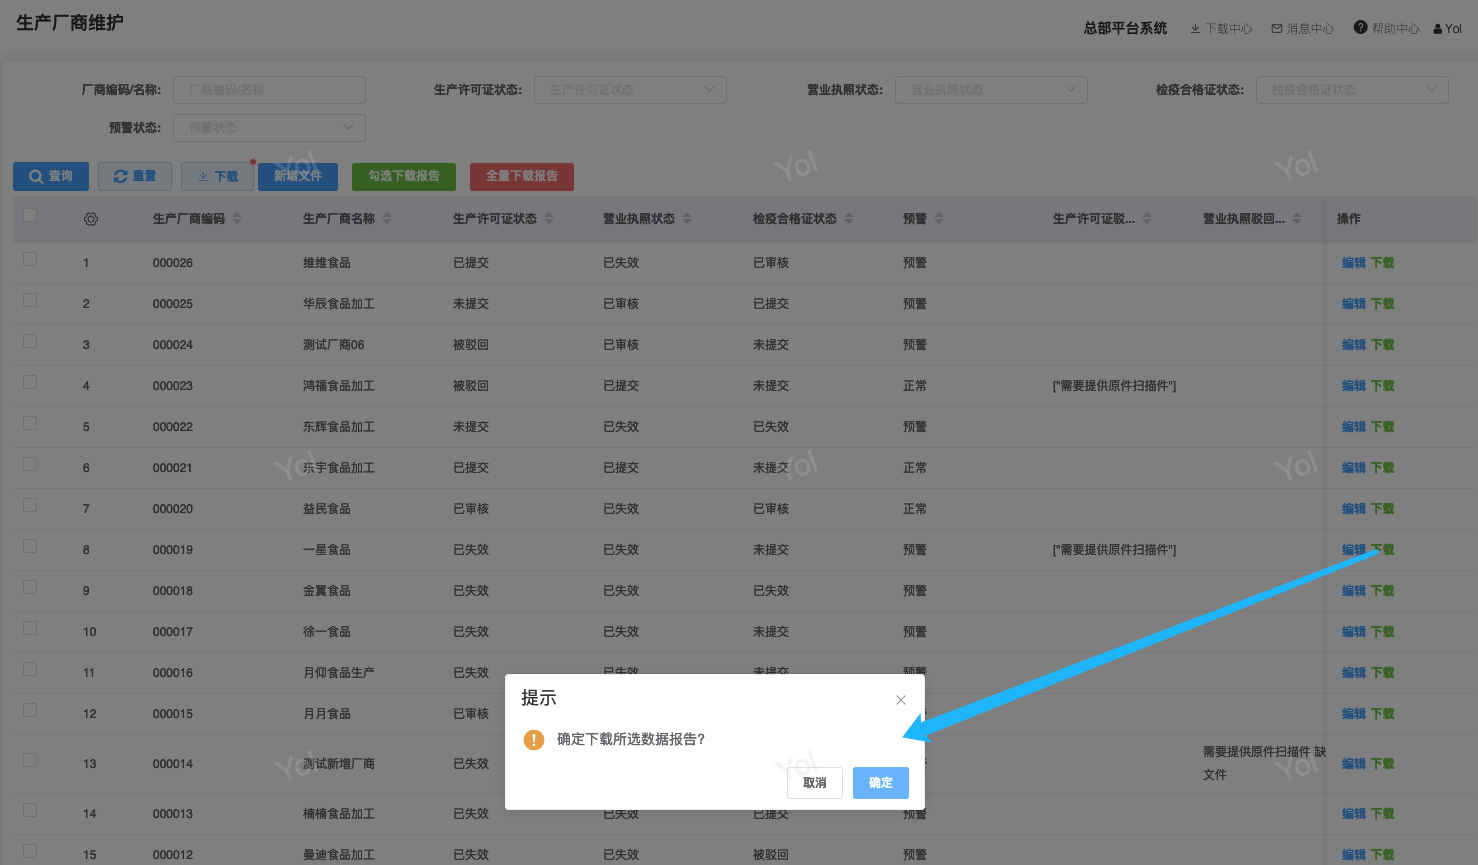Image resolution: width=1478 pixels, height=865 pixels.
Task: Open the 检疫合格证状态 filter dropdown
Action: click(1352, 90)
